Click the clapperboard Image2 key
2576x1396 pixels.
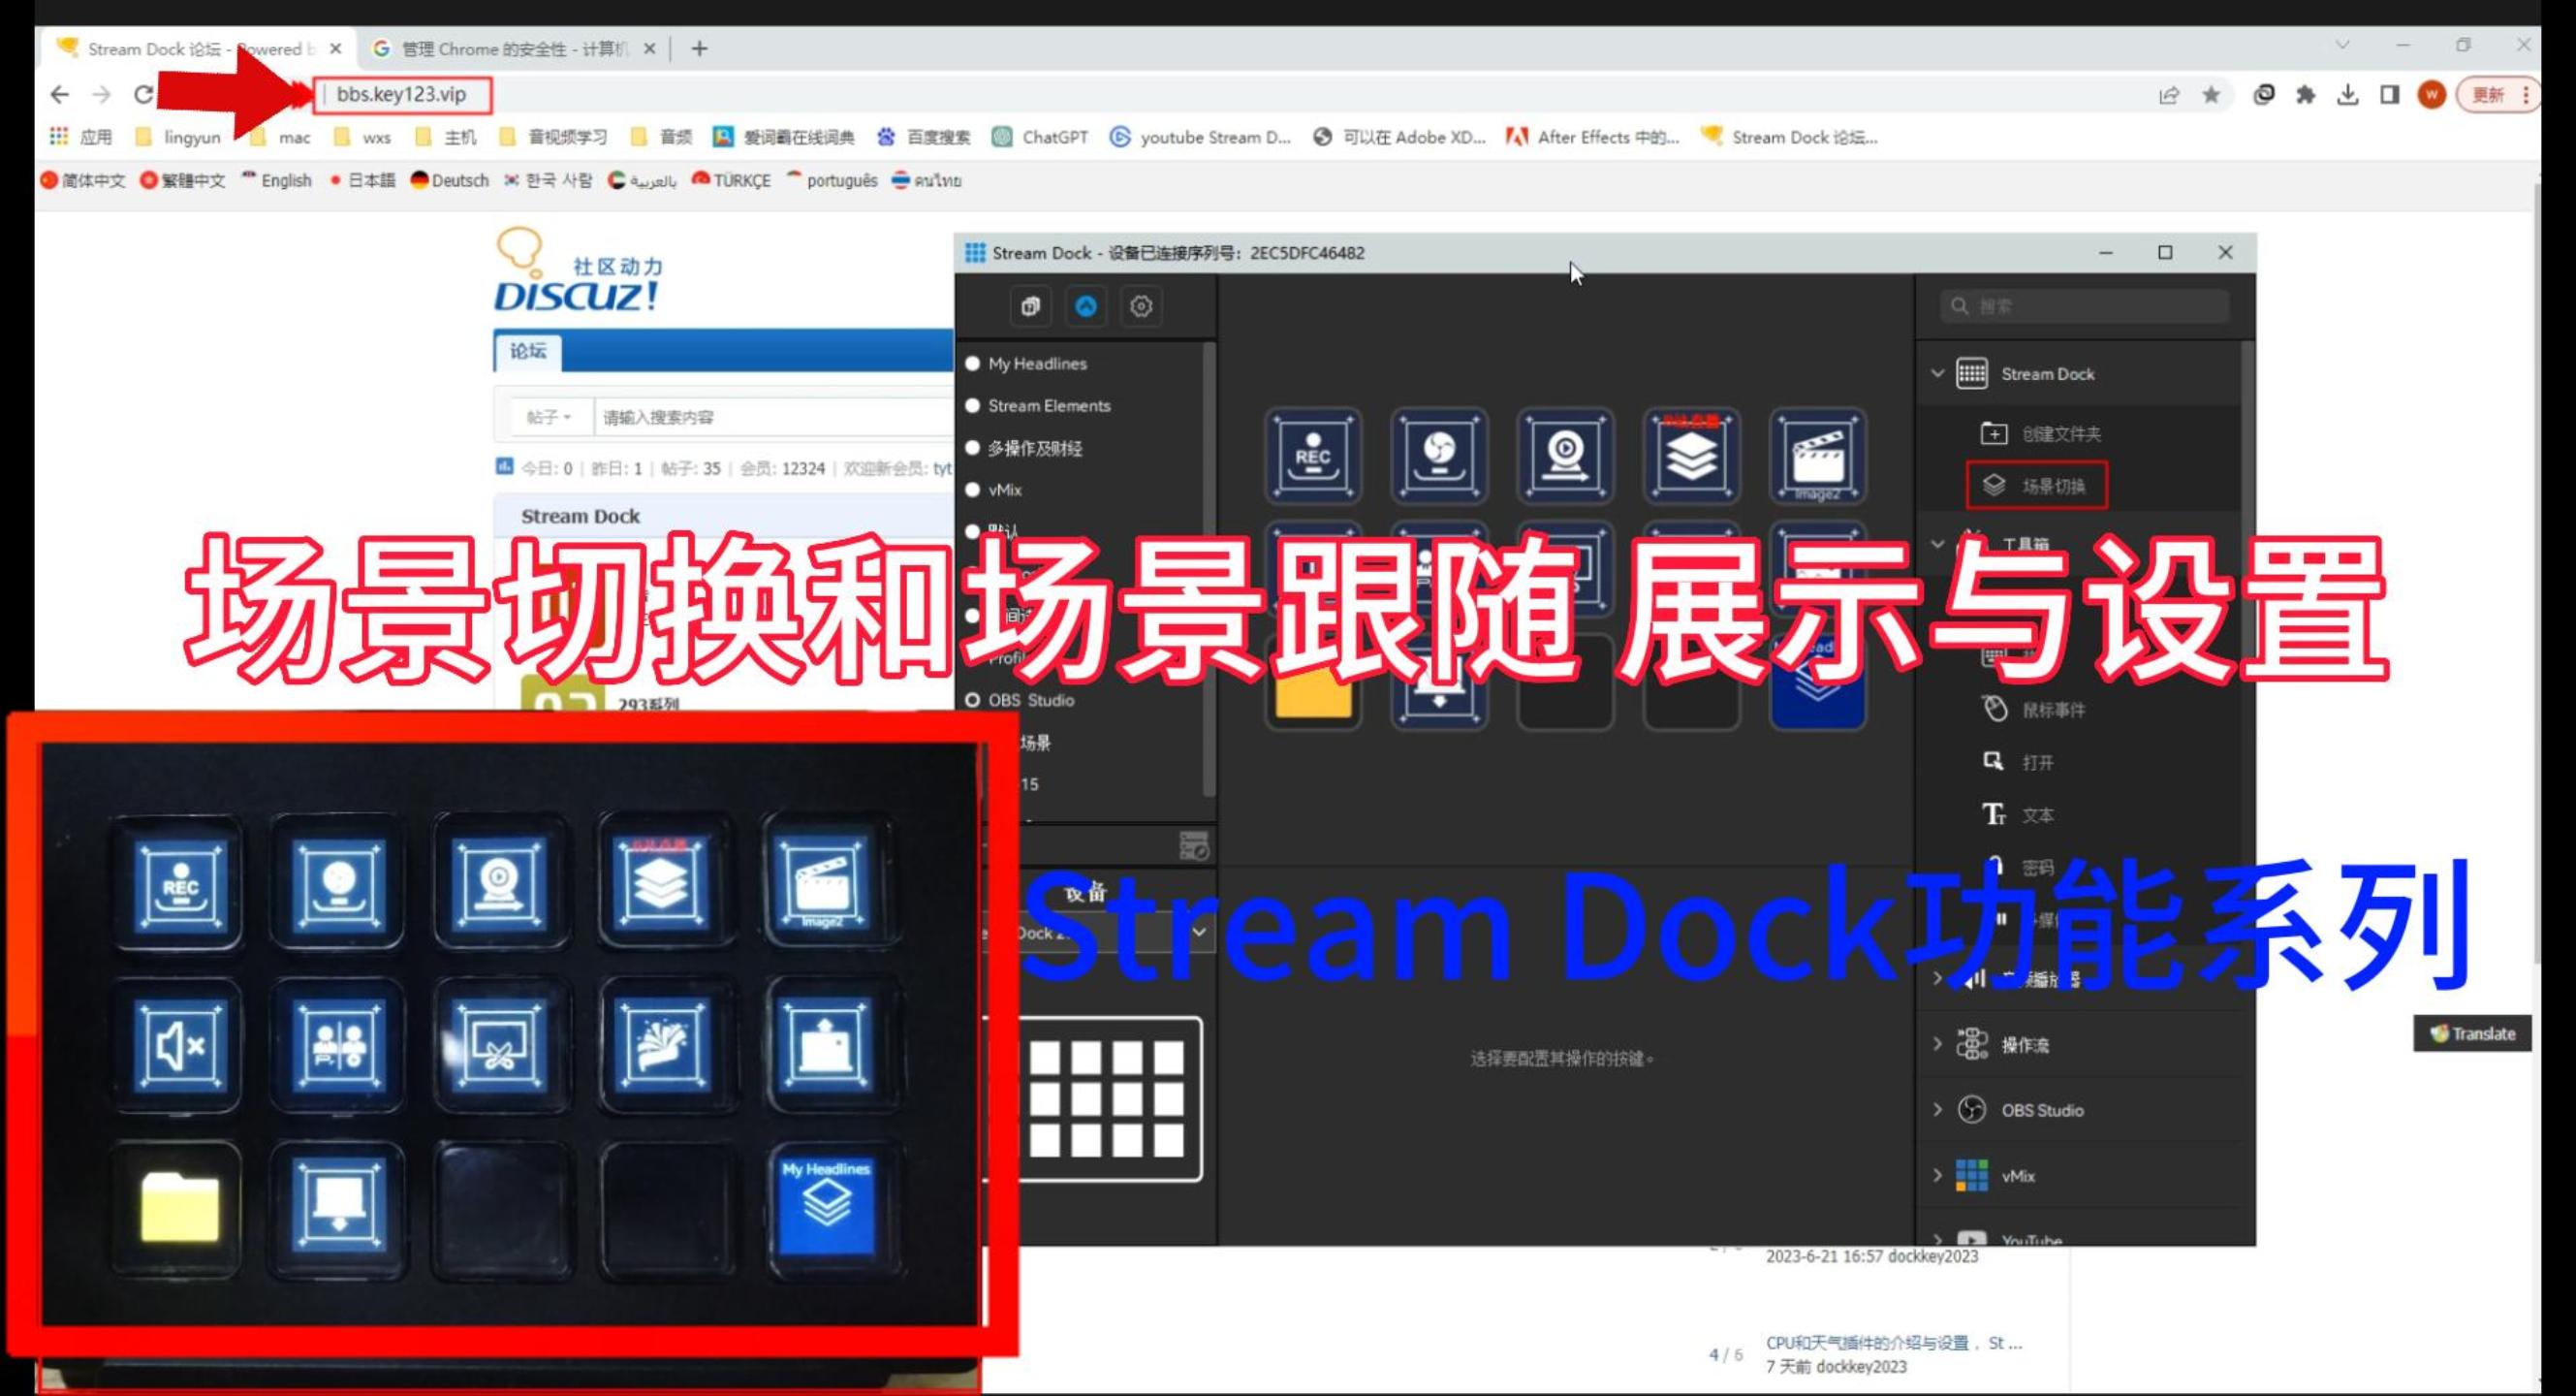[1817, 456]
